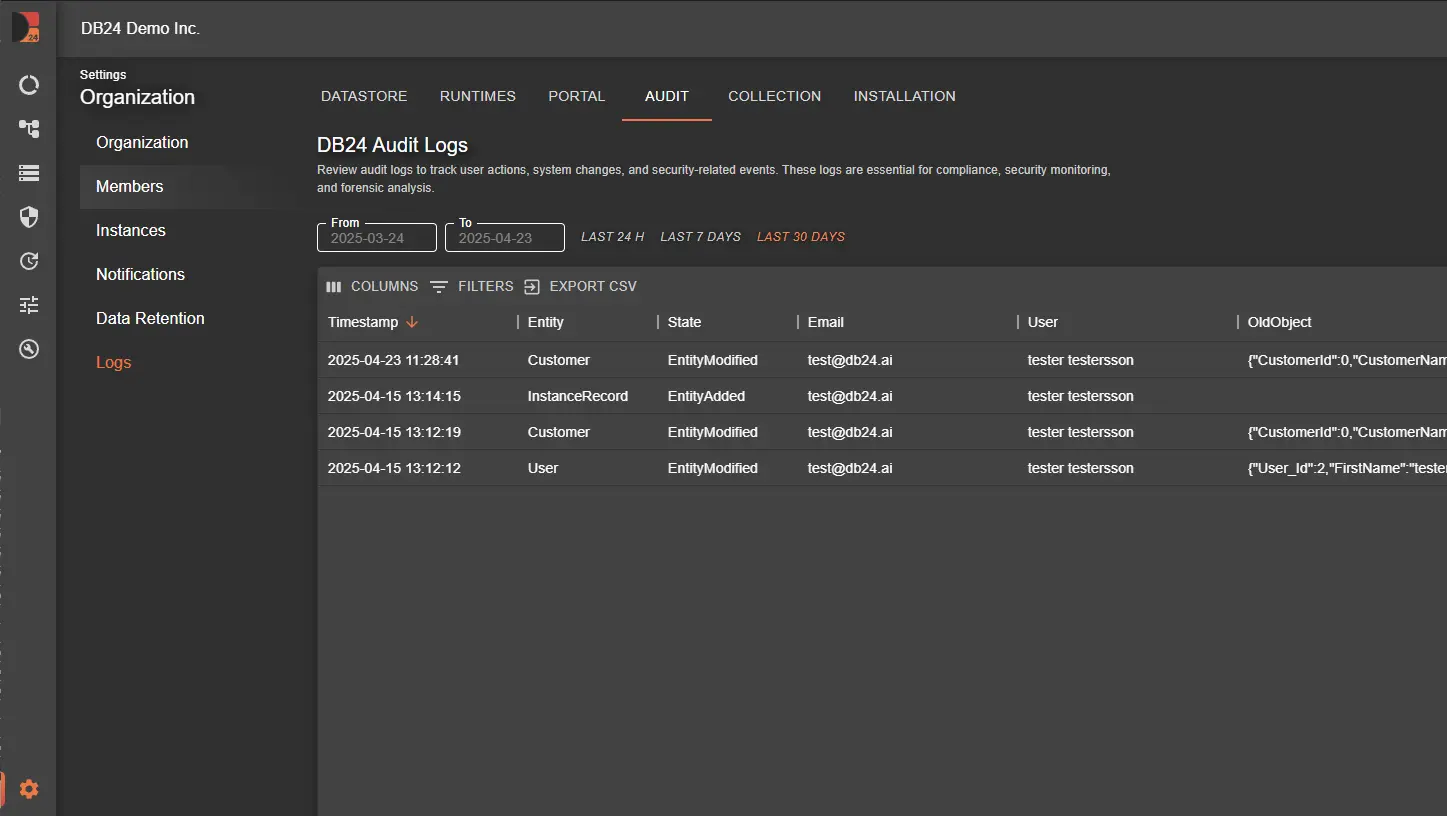This screenshot has height=816, width=1447.
Task: Open the Columns visibility panel
Action: click(x=372, y=287)
